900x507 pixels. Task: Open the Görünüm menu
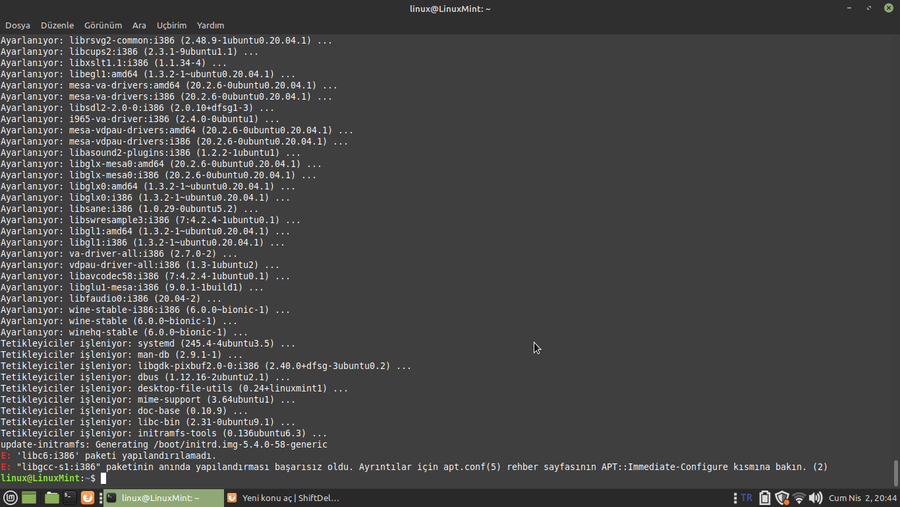point(103,25)
